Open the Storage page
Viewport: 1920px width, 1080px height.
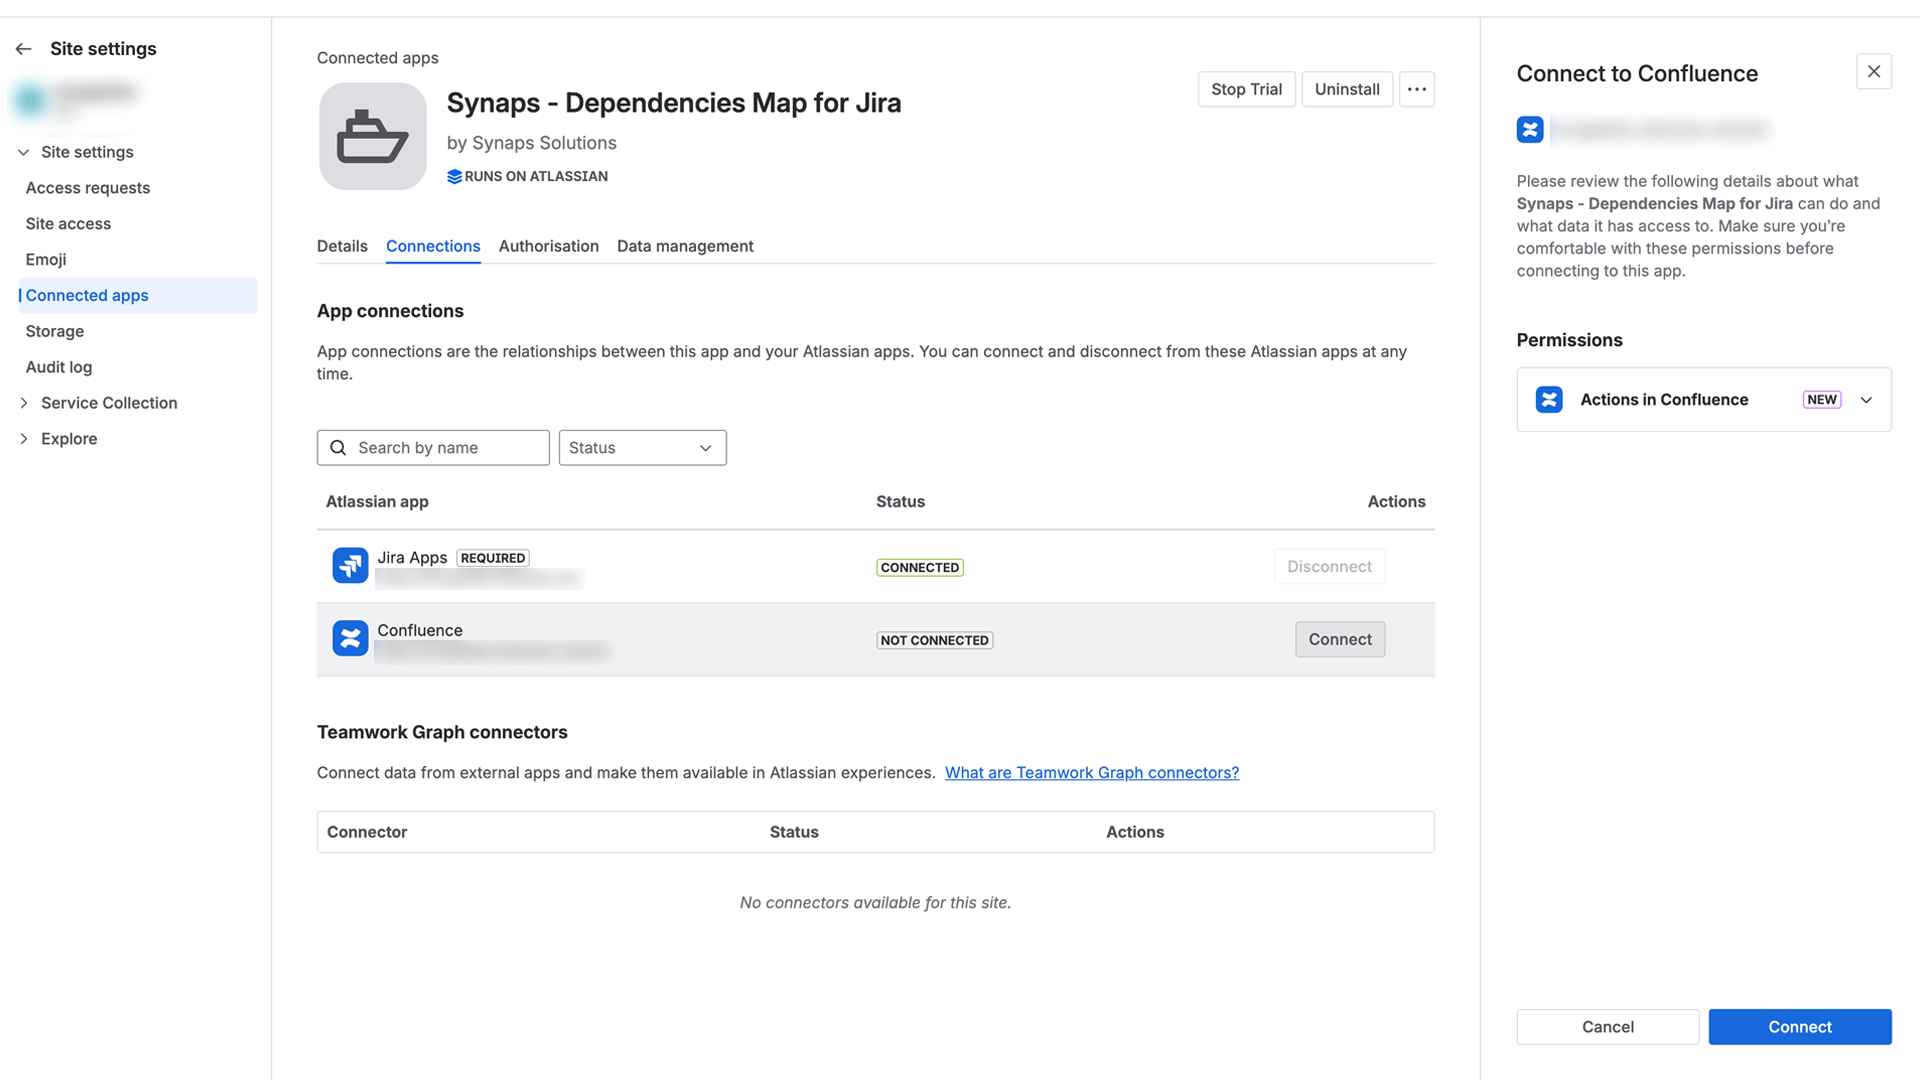tap(55, 332)
